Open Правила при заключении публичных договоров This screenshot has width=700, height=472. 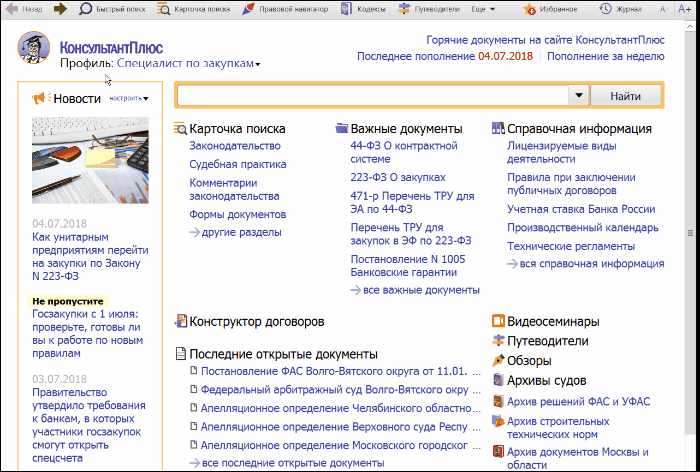tap(571, 184)
